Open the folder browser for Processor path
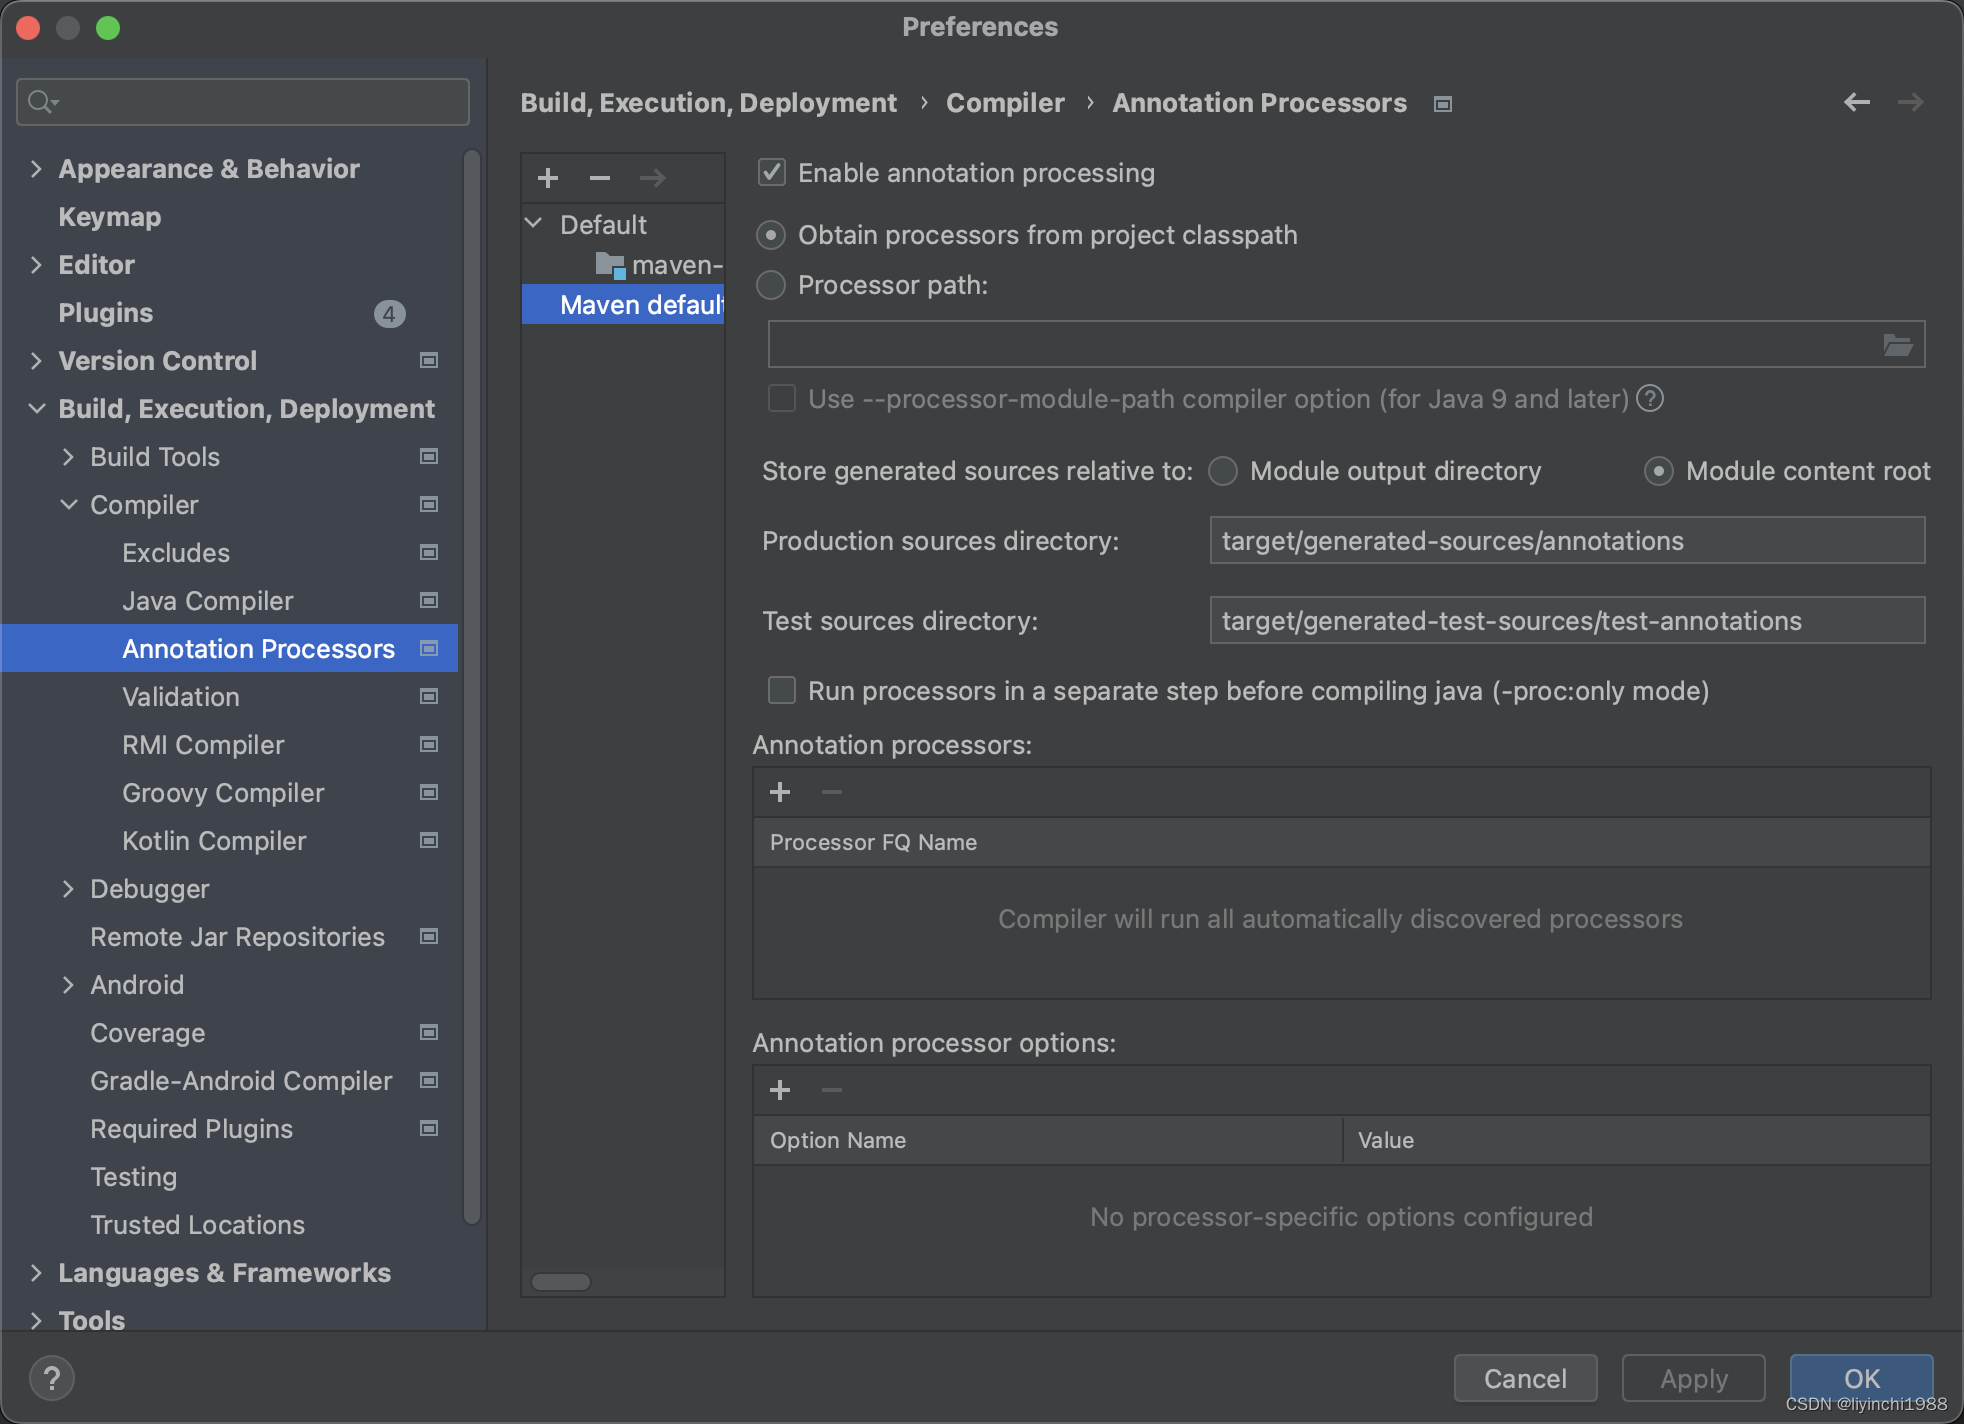The width and height of the screenshot is (1964, 1424). point(1898,343)
